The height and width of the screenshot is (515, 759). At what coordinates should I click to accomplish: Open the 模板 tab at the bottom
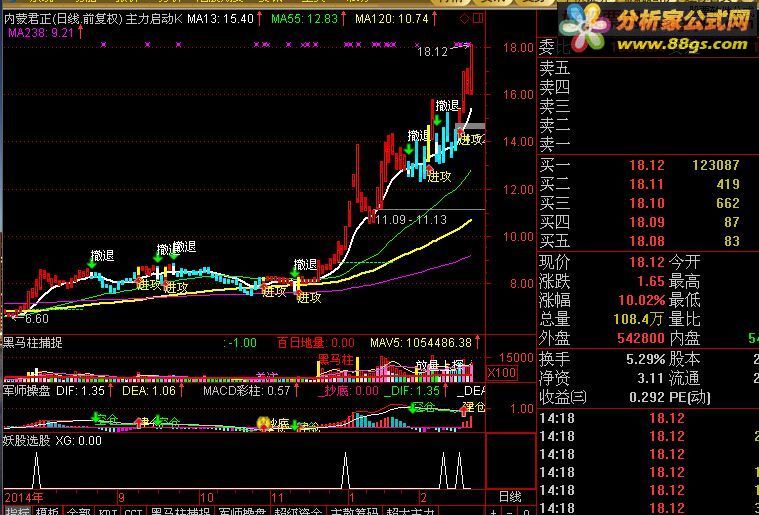coord(47,511)
